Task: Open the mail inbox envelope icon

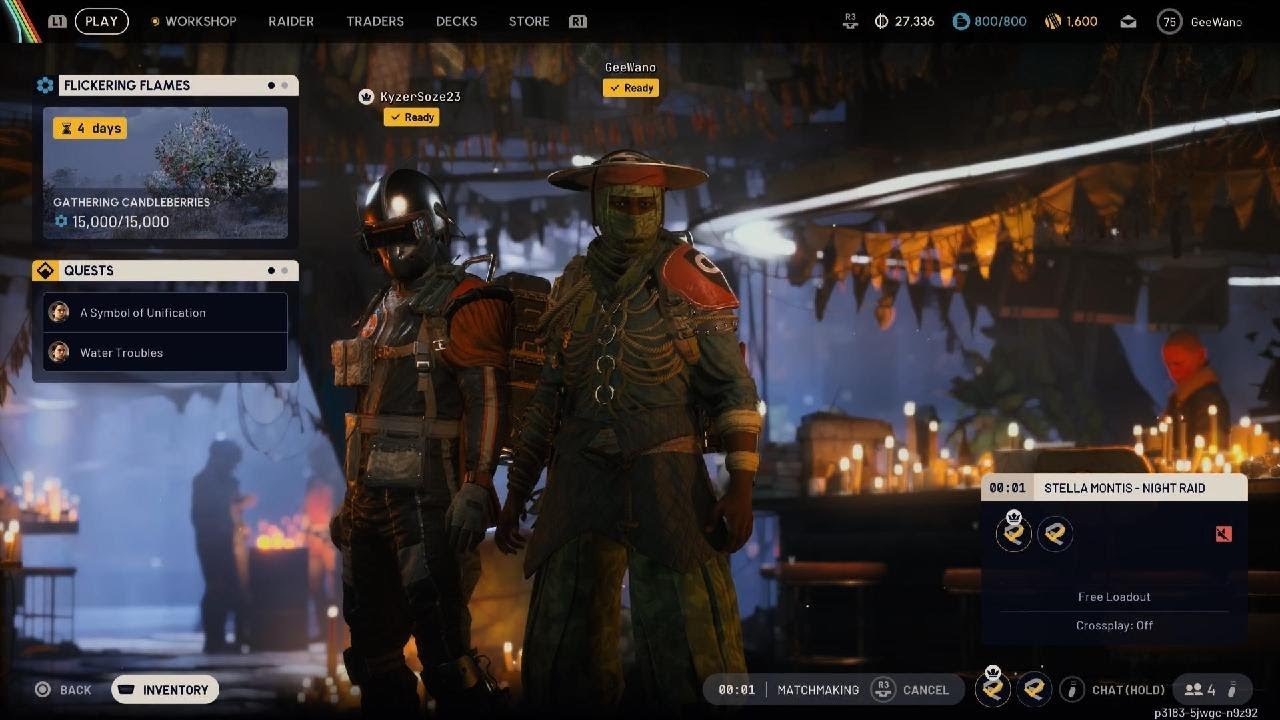Action: click(x=1128, y=21)
